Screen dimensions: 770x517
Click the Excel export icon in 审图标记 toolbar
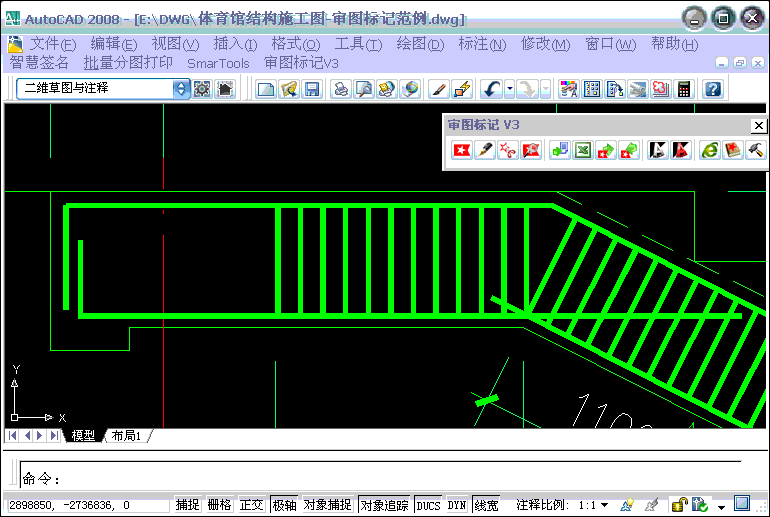click(x=582, y=150)
